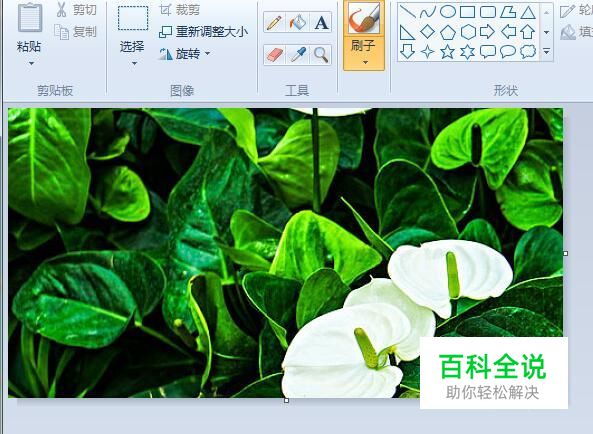
Task: Click the flower picture on the canvas
Action: click(286, 253)
